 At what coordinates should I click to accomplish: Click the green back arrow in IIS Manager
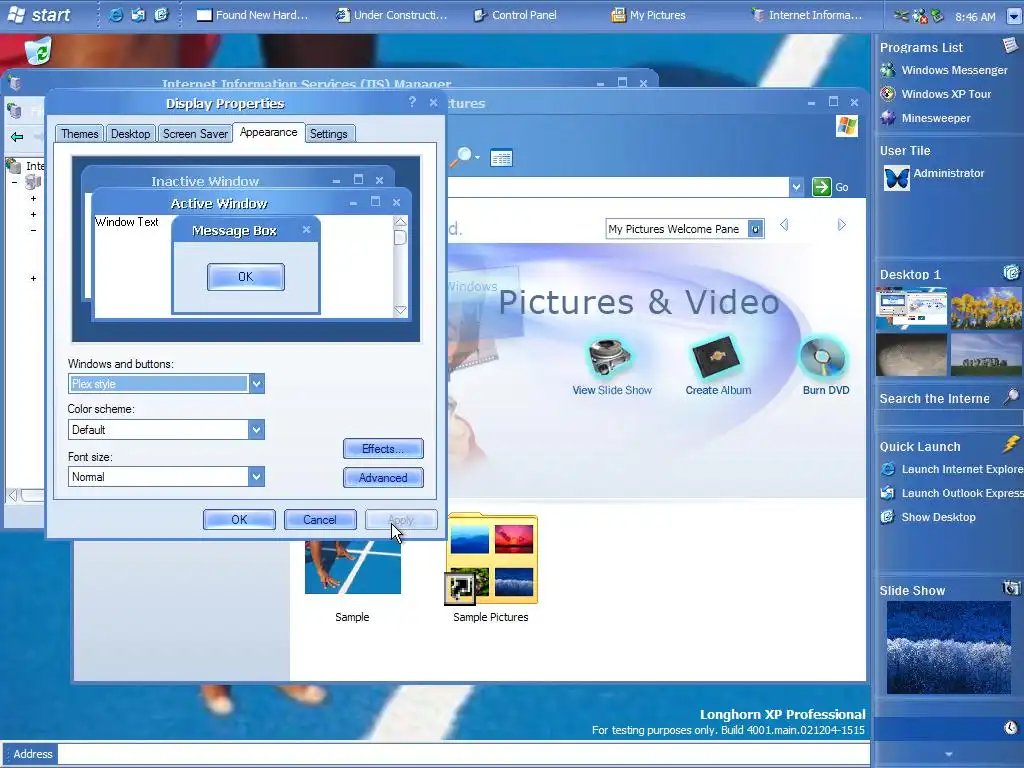click(17, 136)
